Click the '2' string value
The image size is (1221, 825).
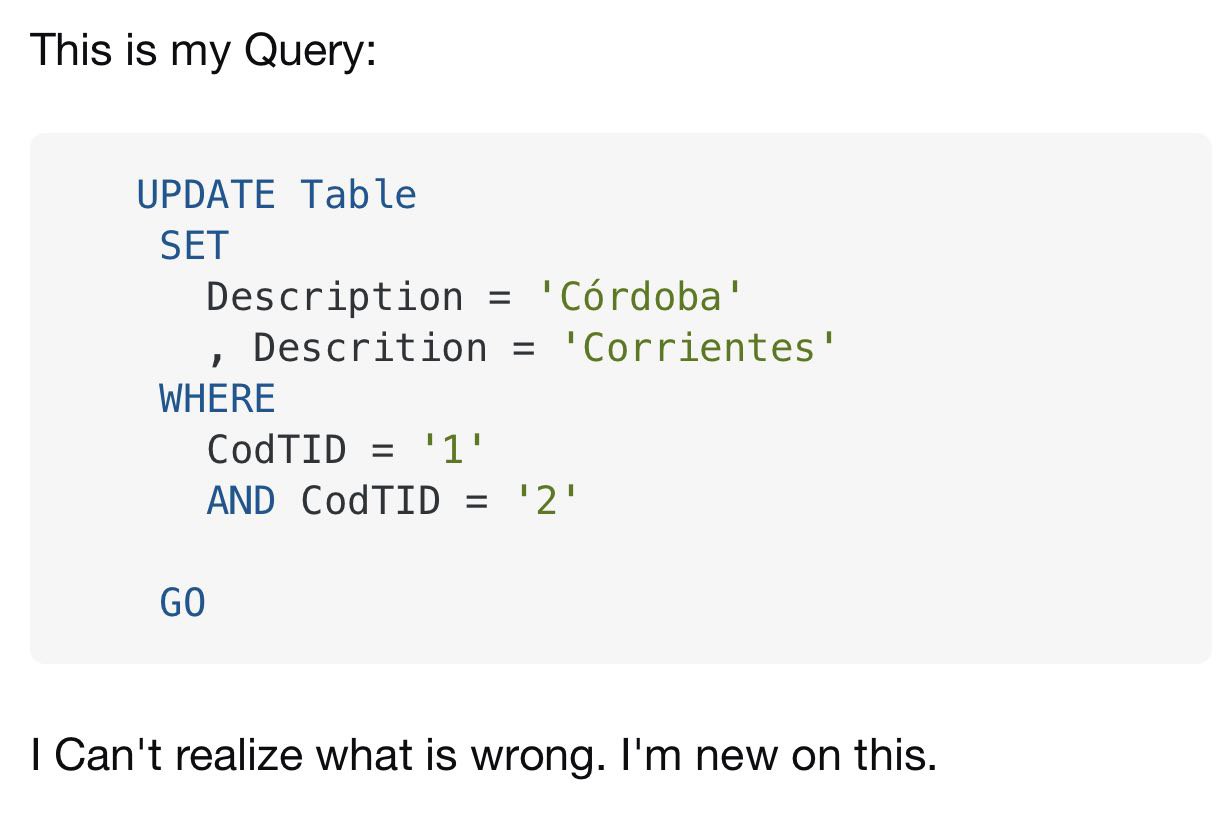(x=546, y=500)
